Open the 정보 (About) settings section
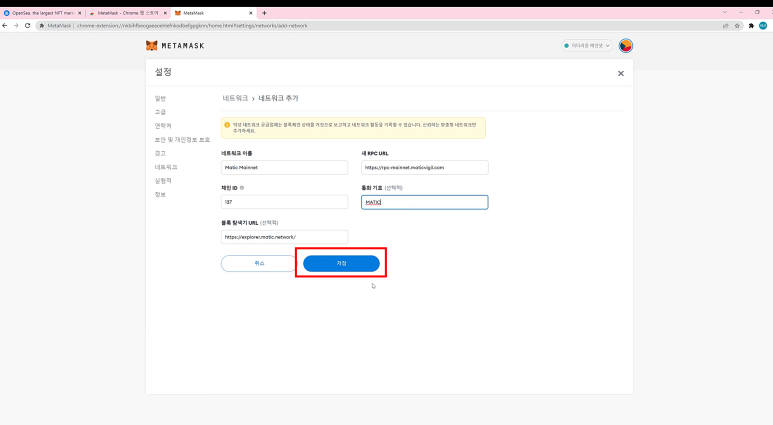 [160, 195]
